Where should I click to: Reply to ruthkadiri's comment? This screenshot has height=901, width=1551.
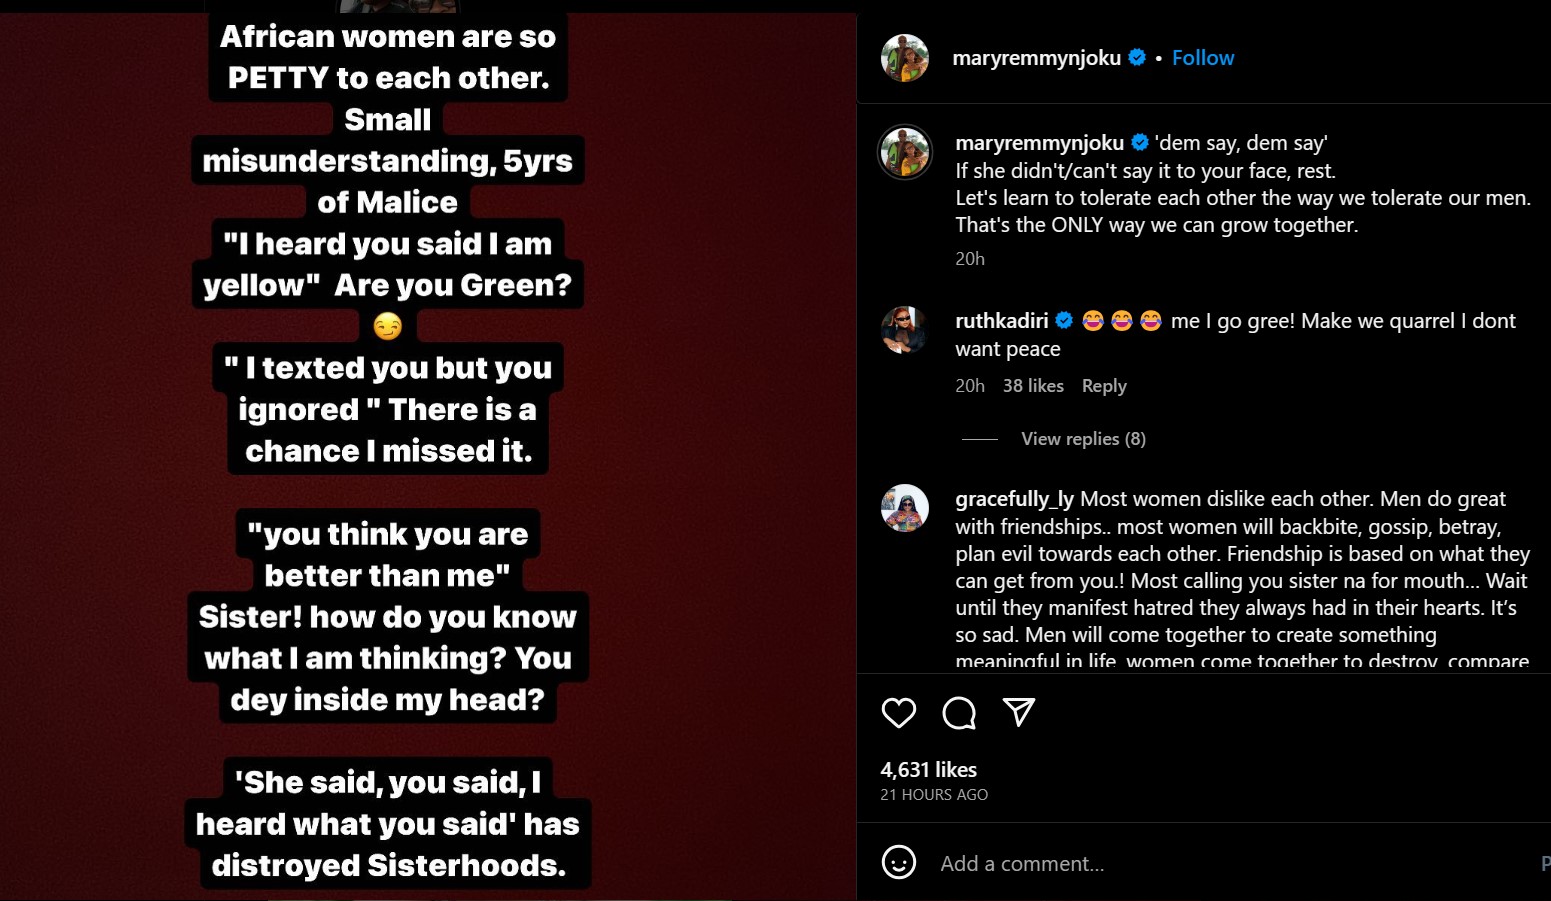click(1104, 386)
